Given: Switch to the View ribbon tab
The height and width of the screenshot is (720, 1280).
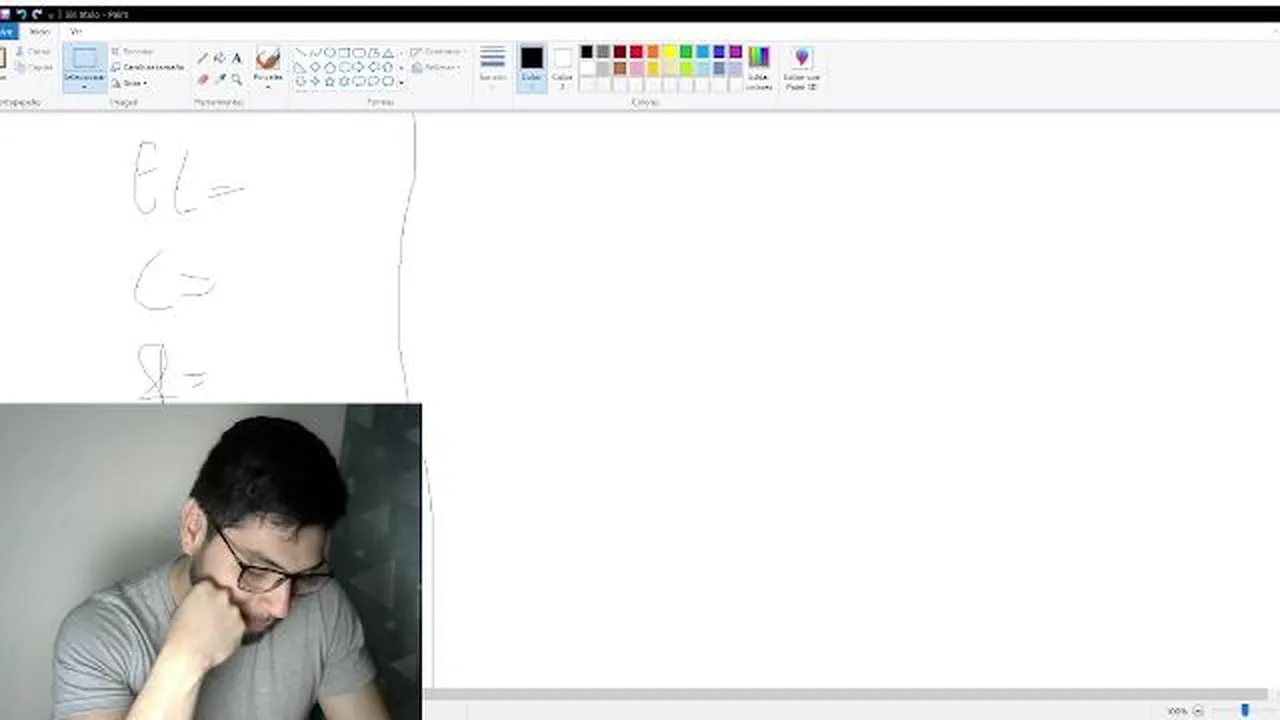Looking at the screenshot, I should (x=76, y=31).
